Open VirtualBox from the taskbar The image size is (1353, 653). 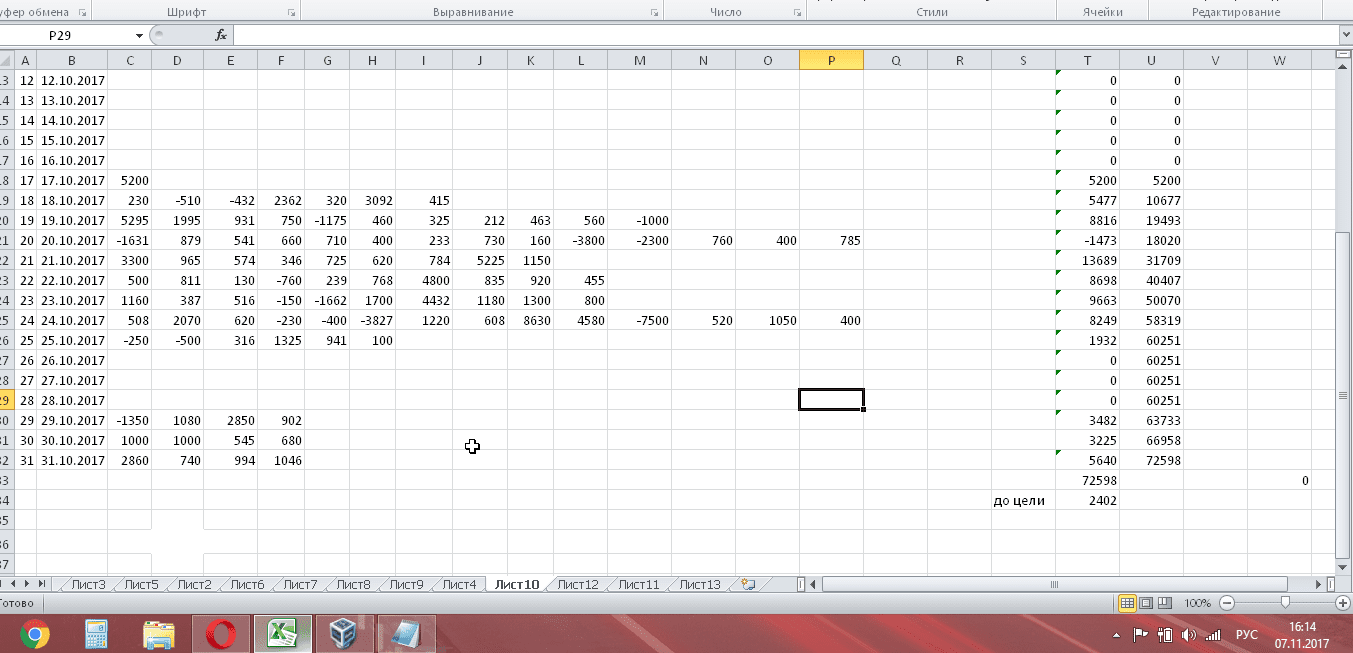coord(345,634)
